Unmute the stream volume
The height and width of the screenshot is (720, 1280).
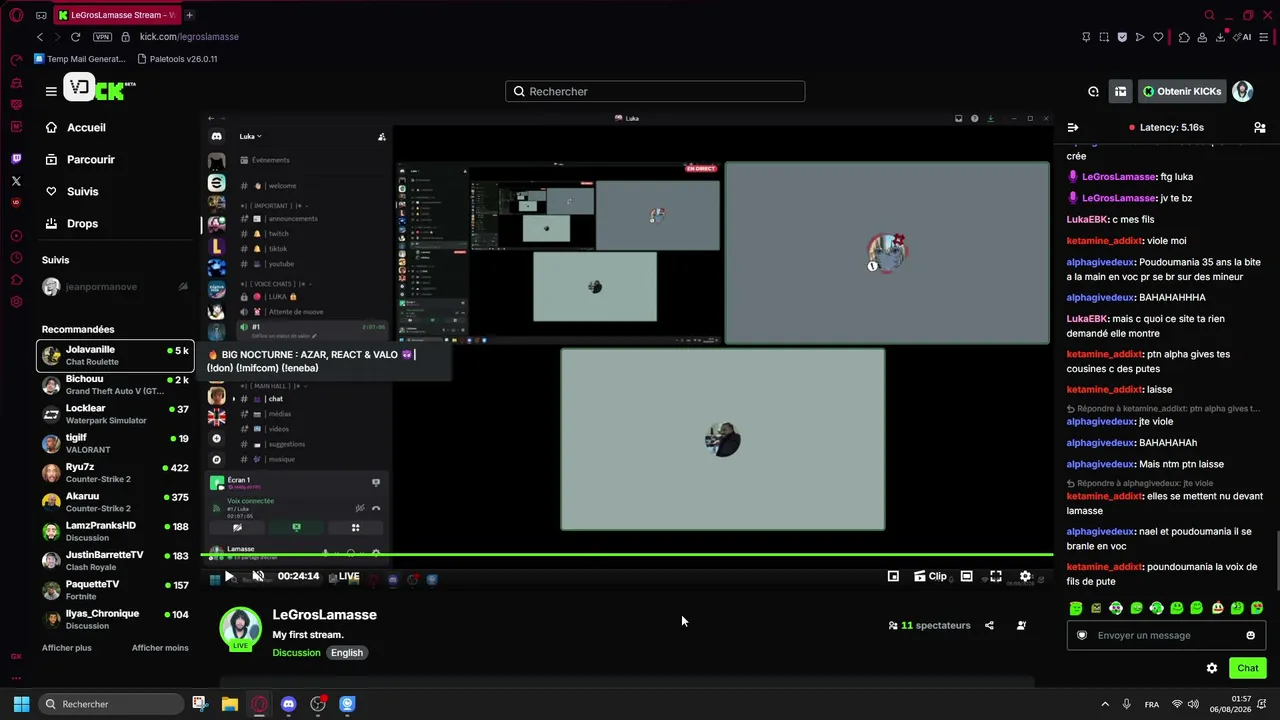(258, 576)
